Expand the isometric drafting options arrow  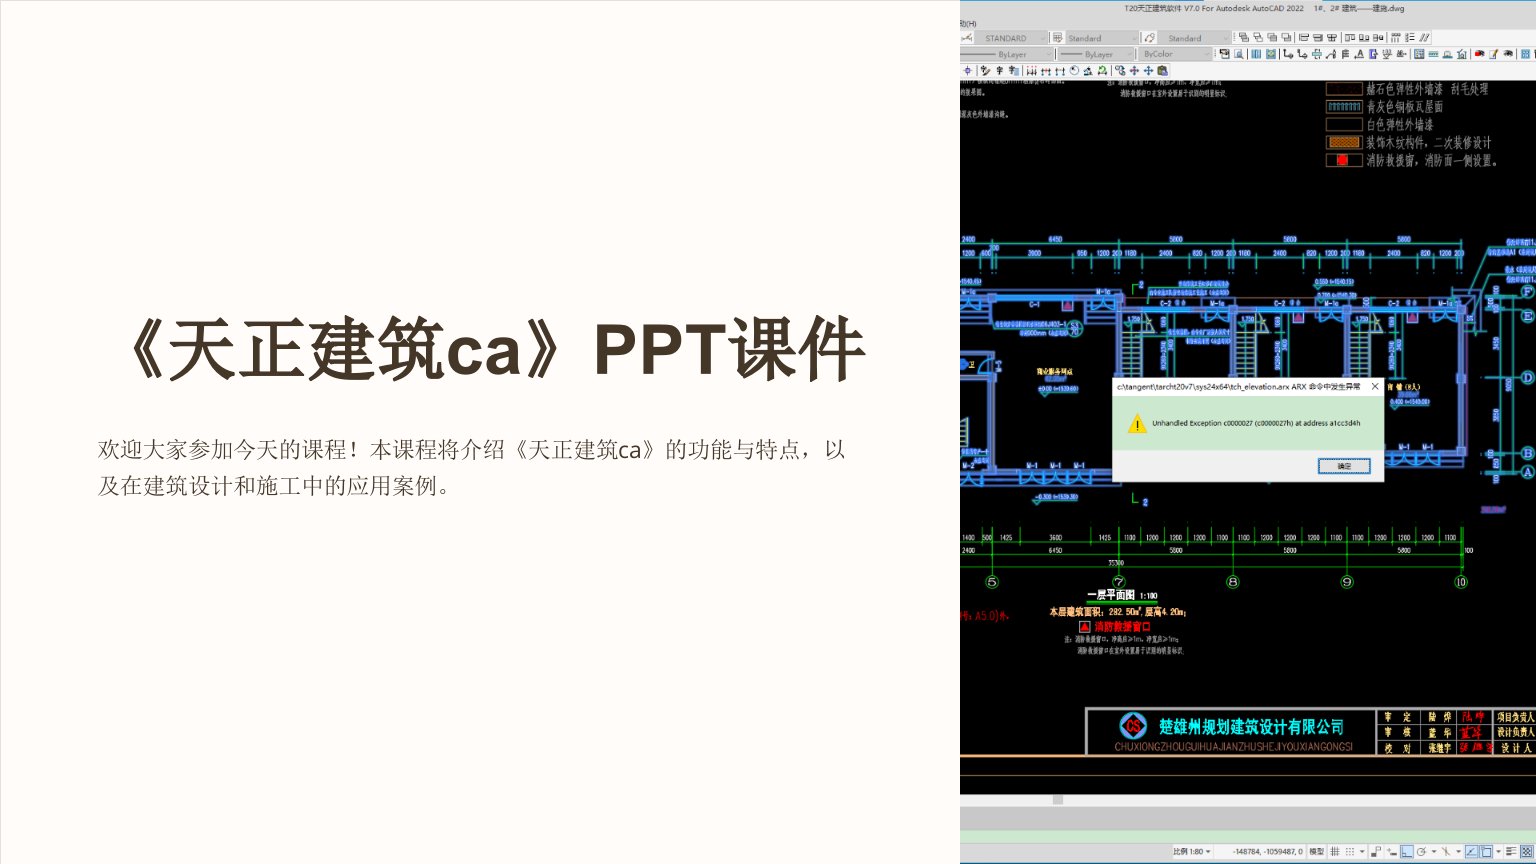(x=1458, y=852)
